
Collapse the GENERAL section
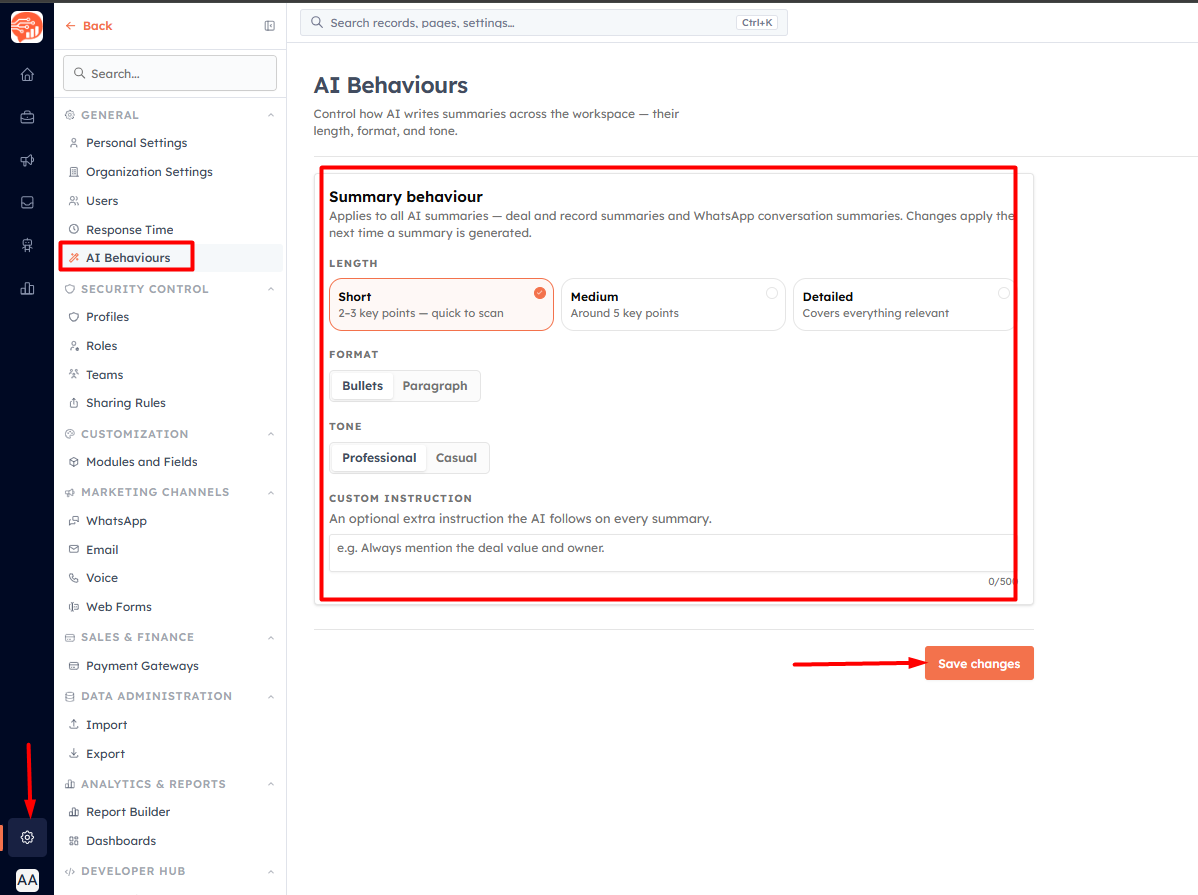click(271, 115)
